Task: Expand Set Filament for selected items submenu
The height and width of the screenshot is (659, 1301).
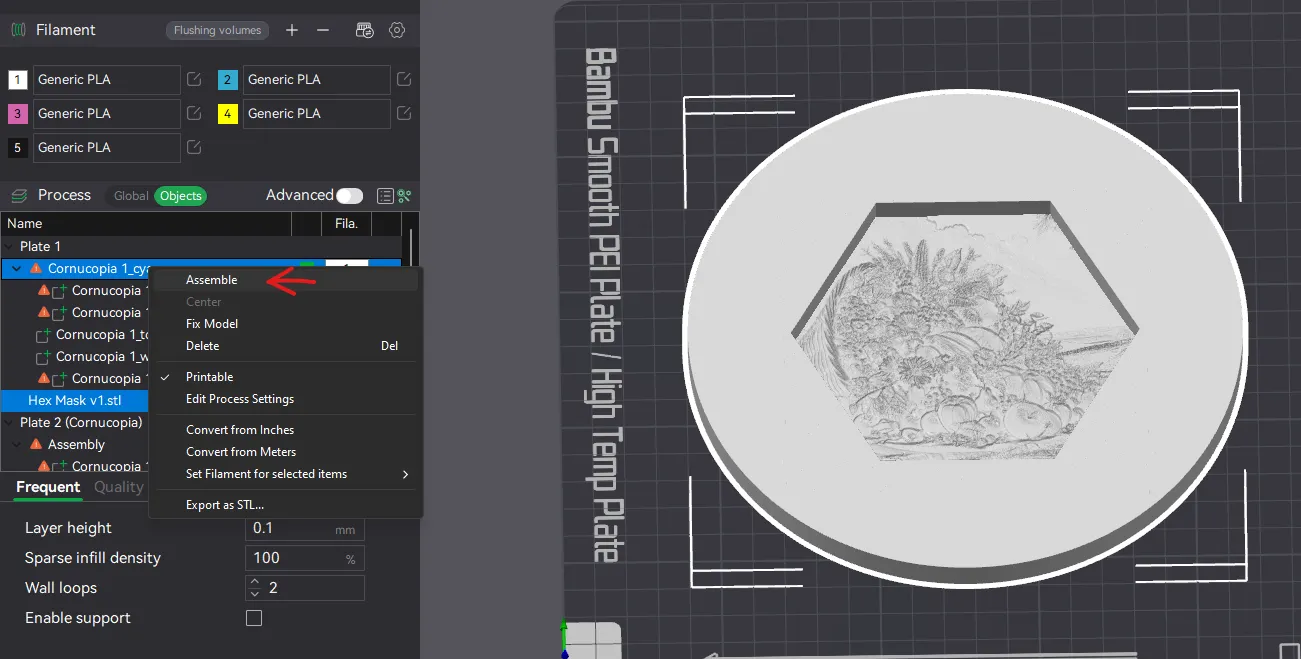Action: (x=285, y=474)
